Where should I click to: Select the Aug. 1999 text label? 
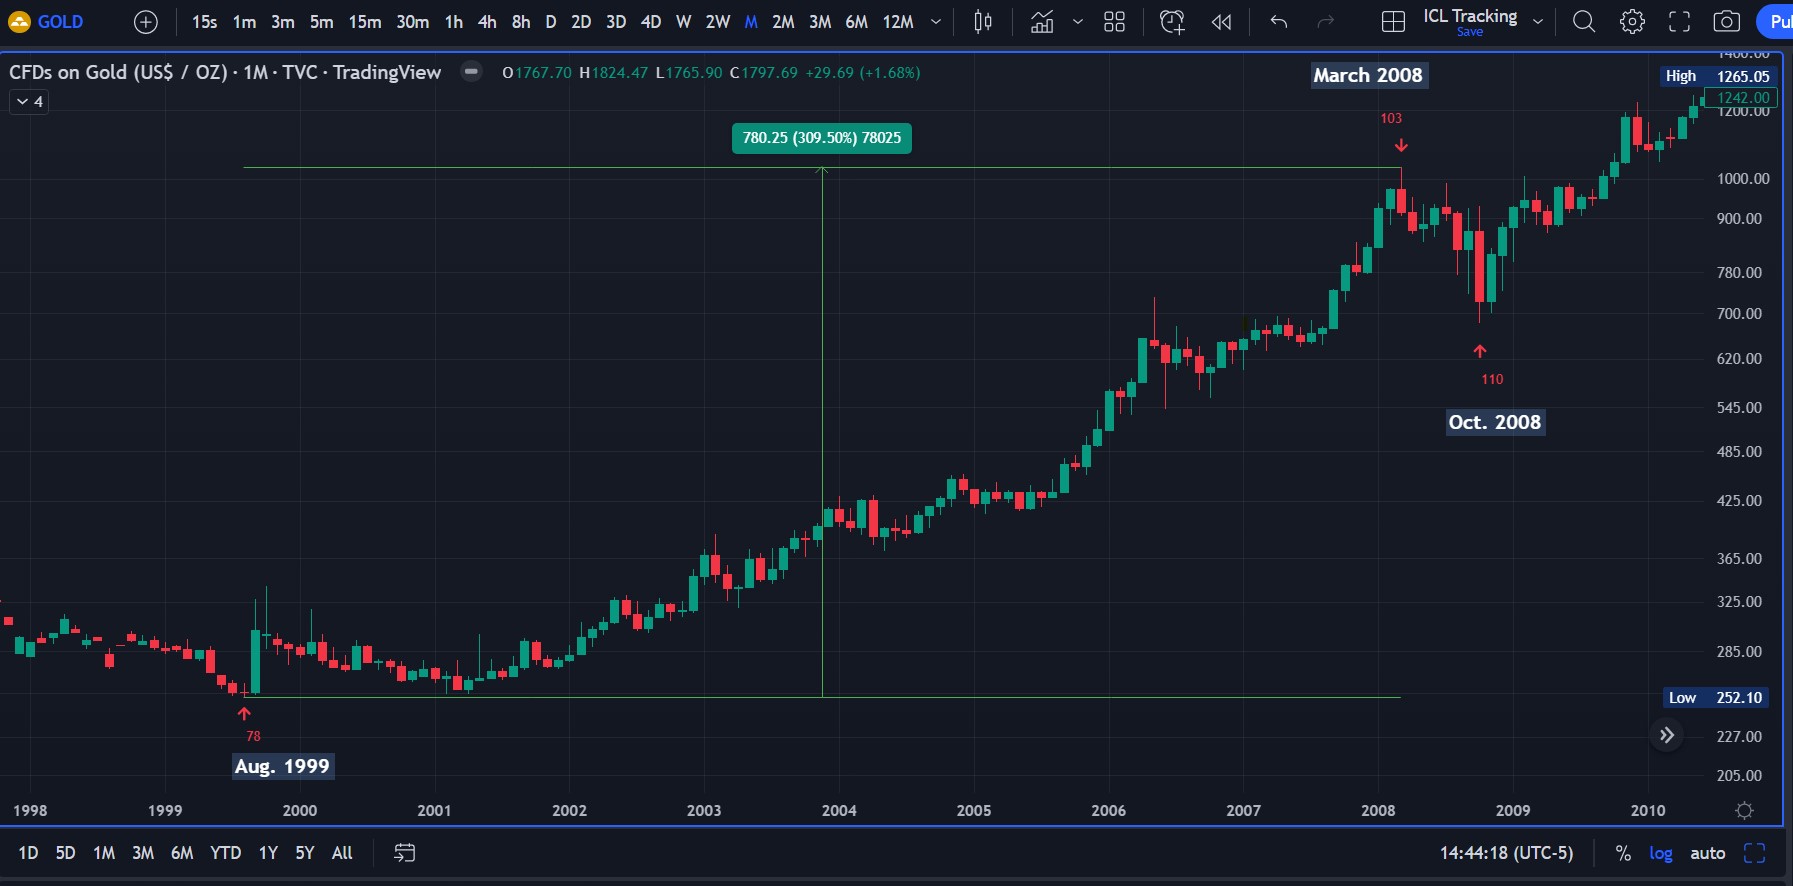pos(282,766)
